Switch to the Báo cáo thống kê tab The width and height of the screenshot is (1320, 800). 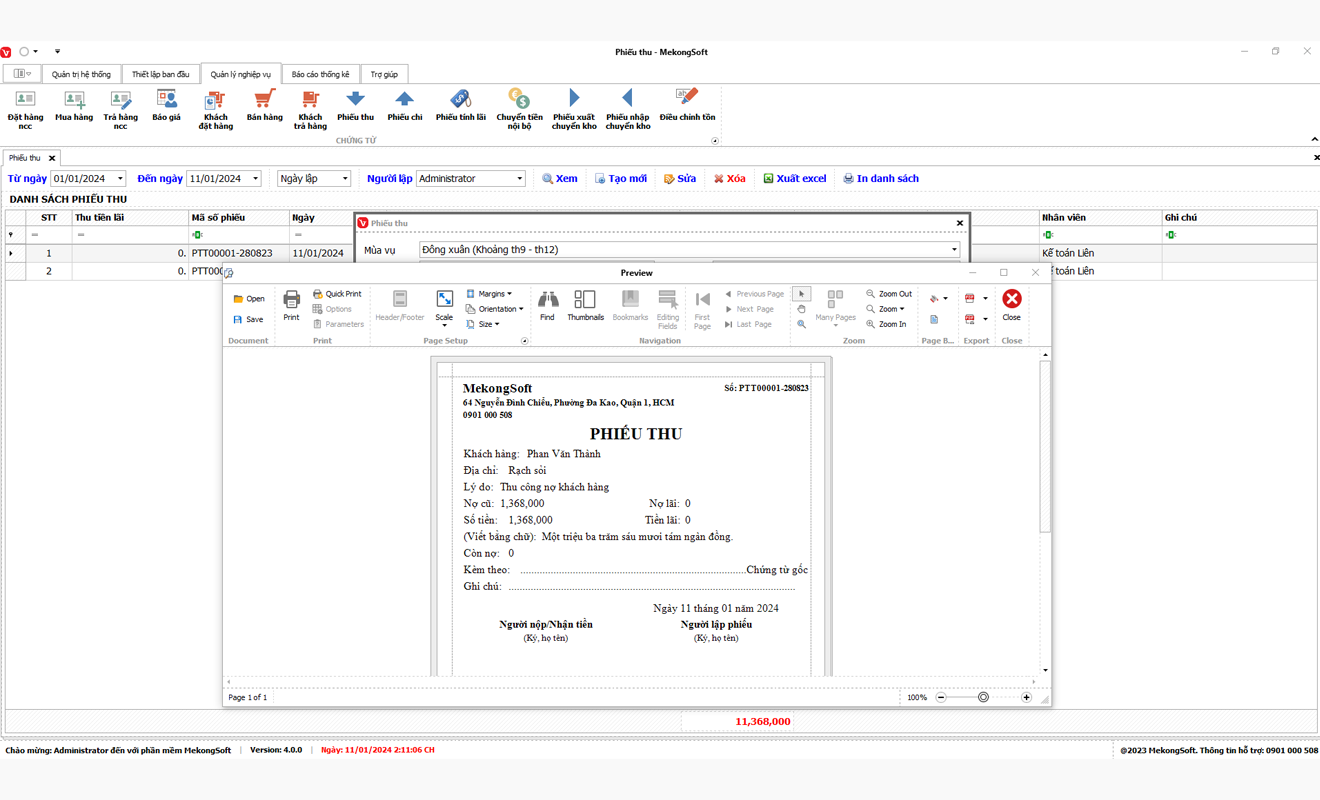[320, 74]
